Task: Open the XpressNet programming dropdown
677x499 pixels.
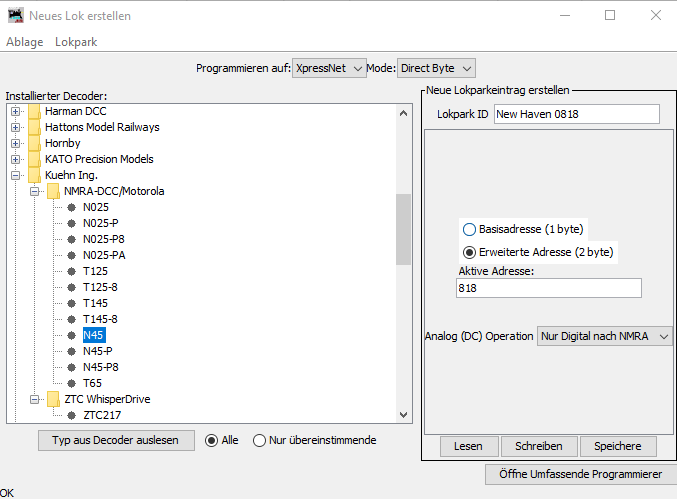Action: (330, 68)
